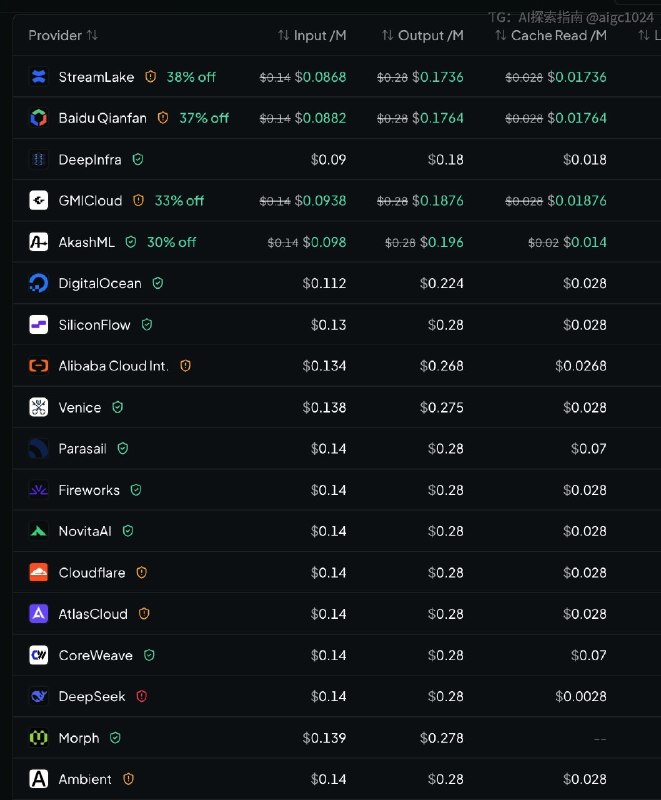Click DigitalOcean's $0.112 input price
The image size is (661, 800).
[324, 283]
